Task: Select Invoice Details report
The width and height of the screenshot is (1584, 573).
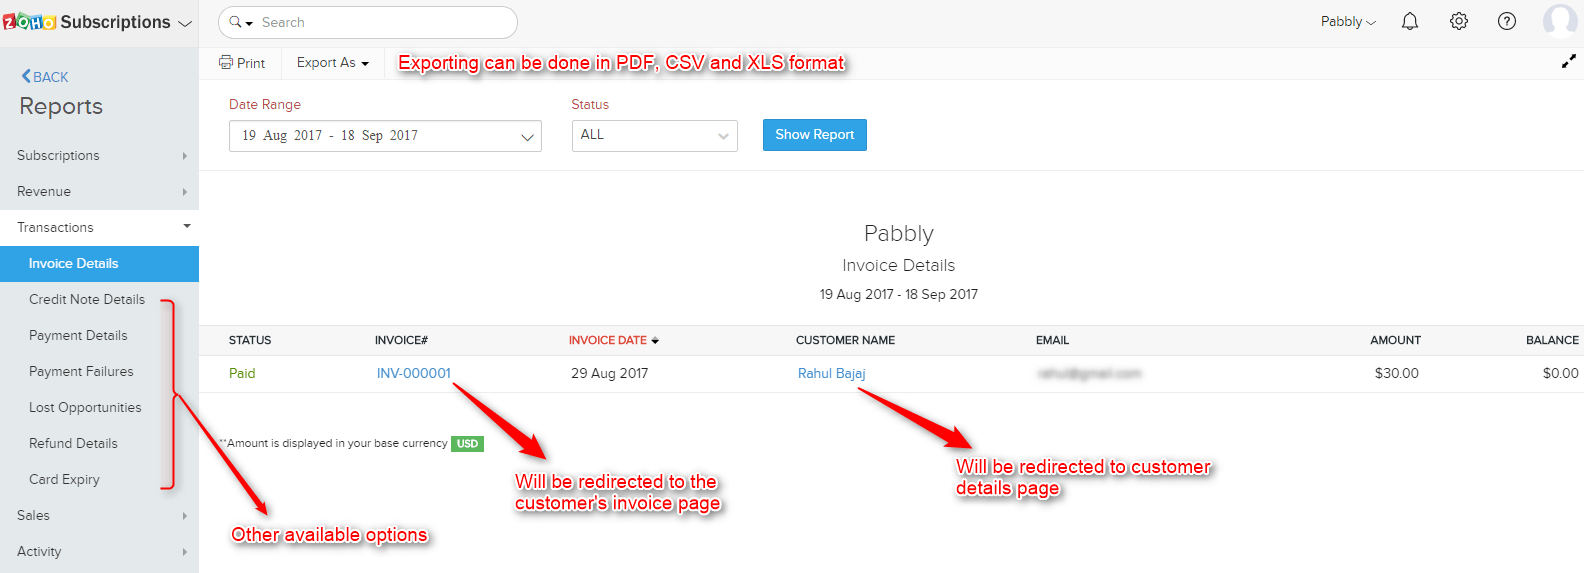Action: coord(99,264)
